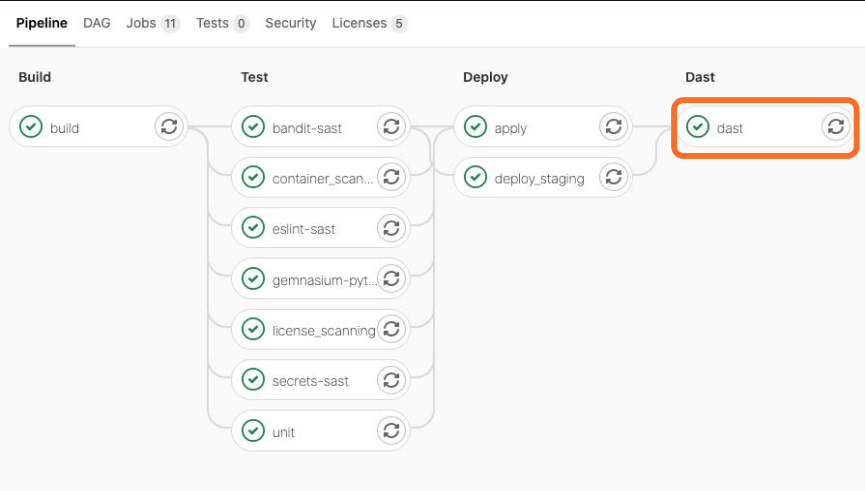Go to the Security tab
Image resolution: width=865 pixels, height=491 pixels.
coord(290,23)
